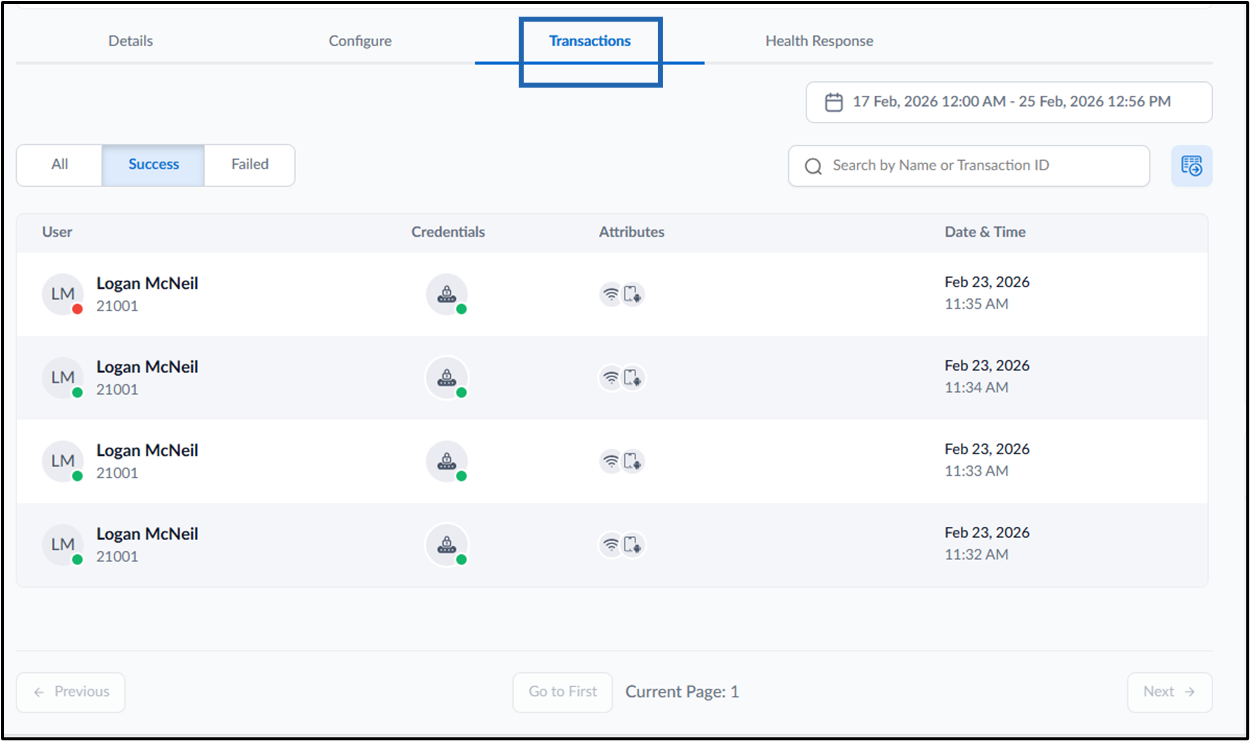Screen dimensions: 1250x741
Task: Select the Success filter
Action: coord(154,165)
